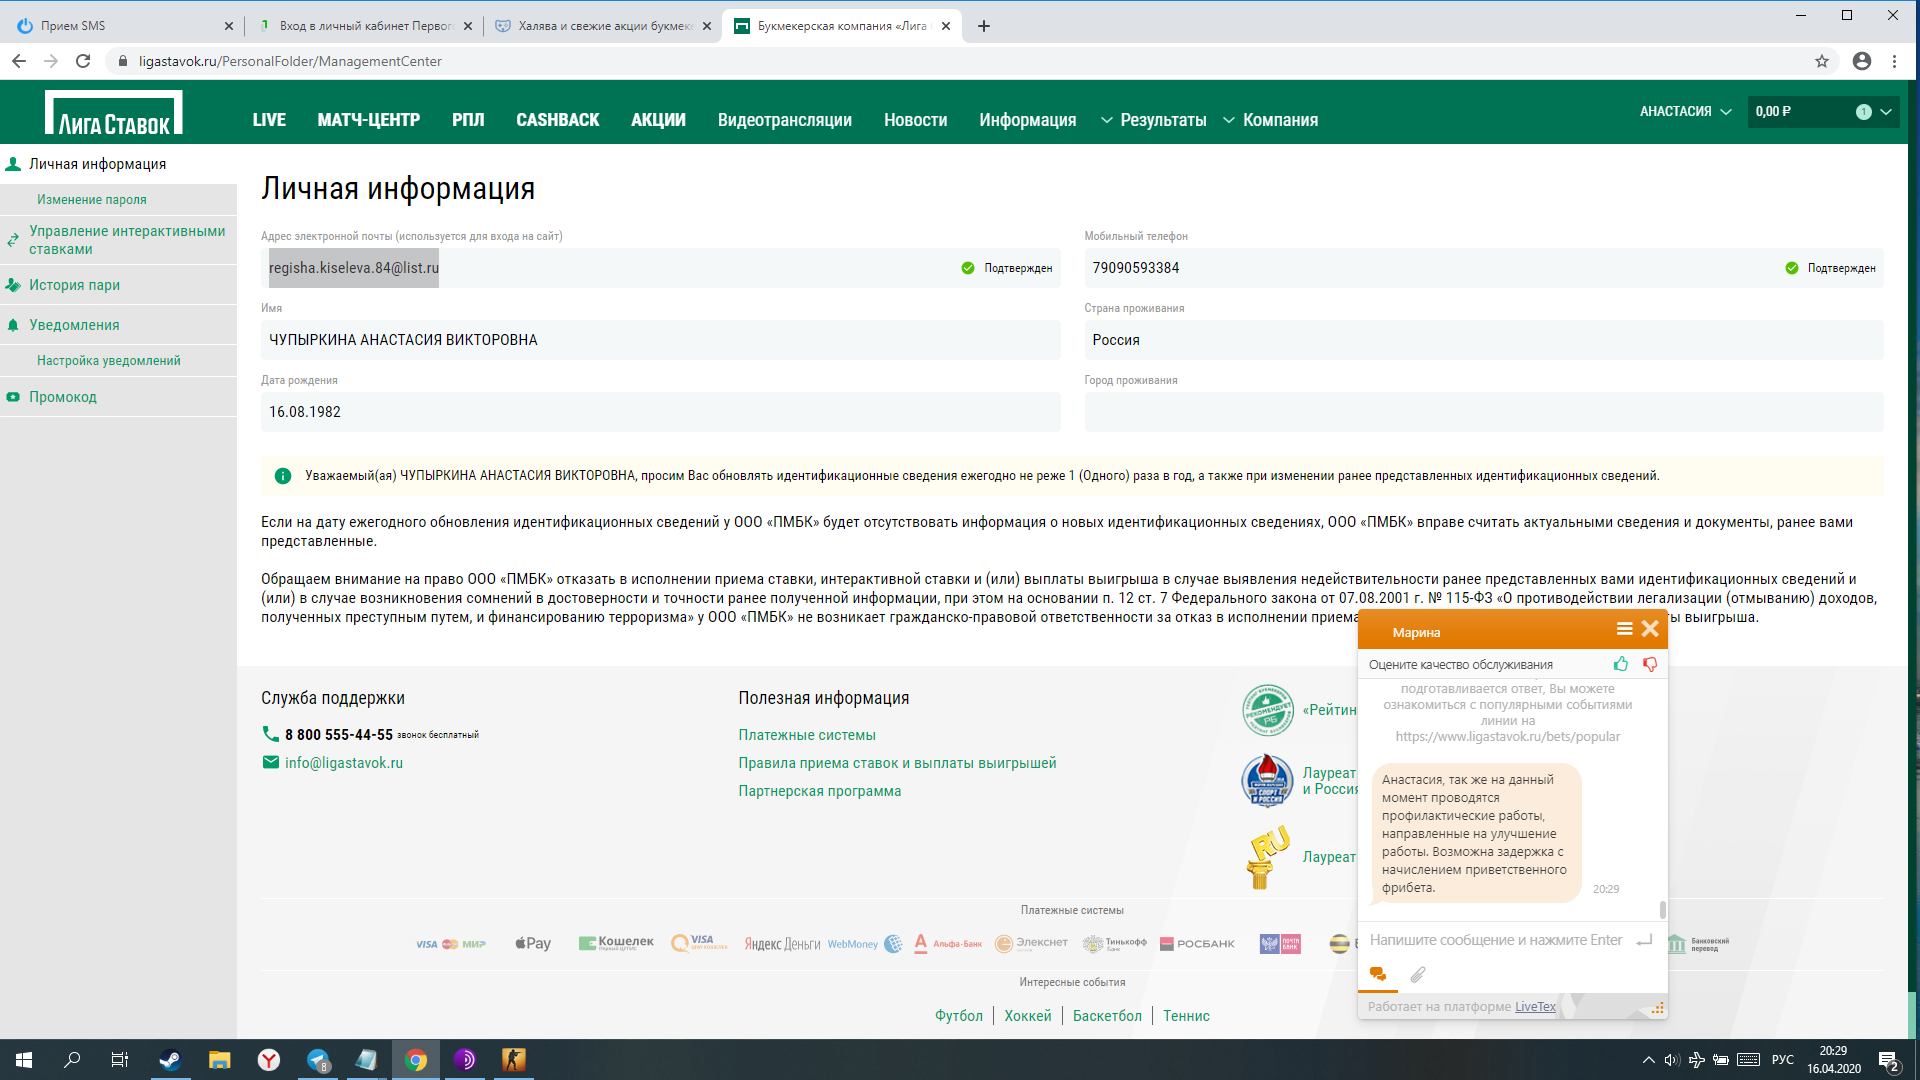Viewport: 1920px width, 1080px height.
Task: Open Steam from the taskbar
Action: 170,1060
